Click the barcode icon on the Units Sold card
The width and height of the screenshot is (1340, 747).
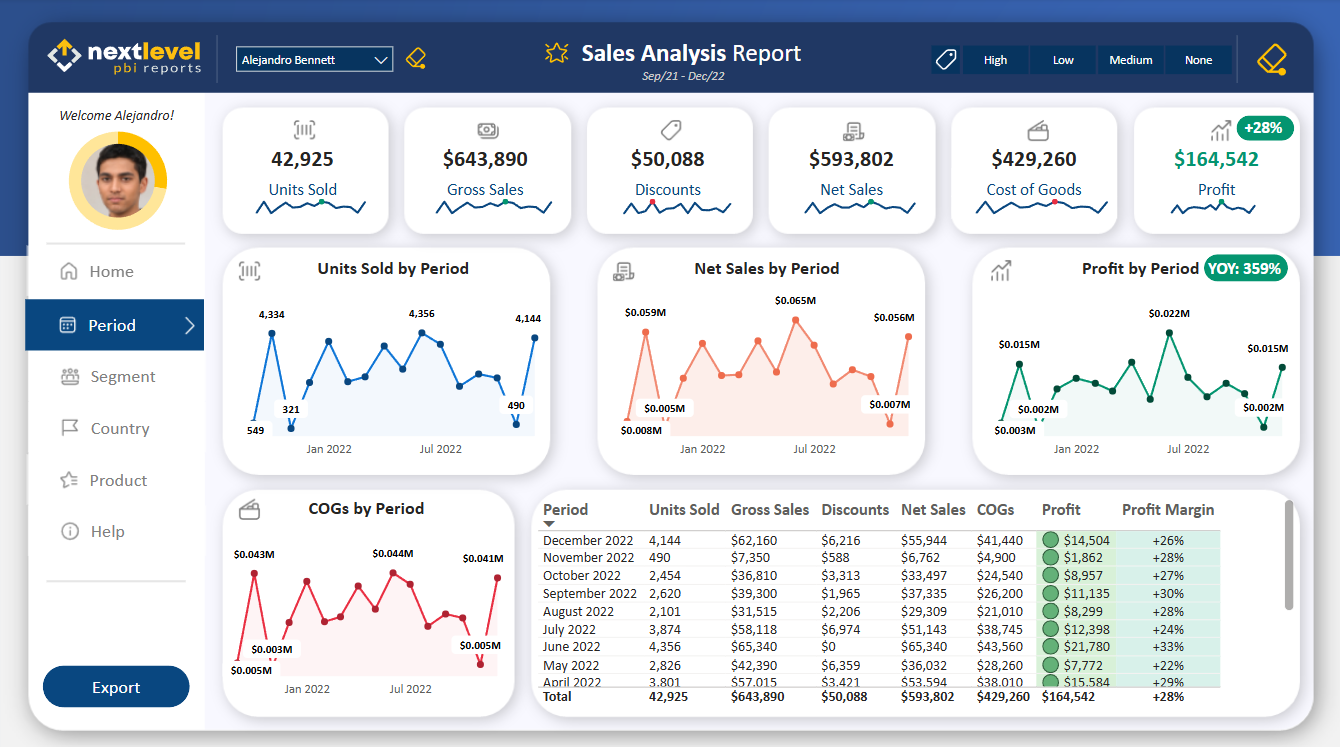click(x=303, y=129)
